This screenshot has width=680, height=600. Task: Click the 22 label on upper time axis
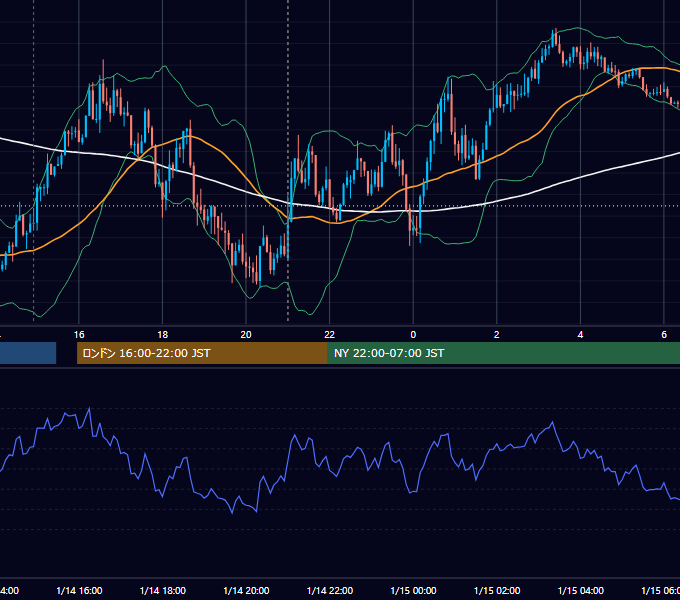point(330,335)
